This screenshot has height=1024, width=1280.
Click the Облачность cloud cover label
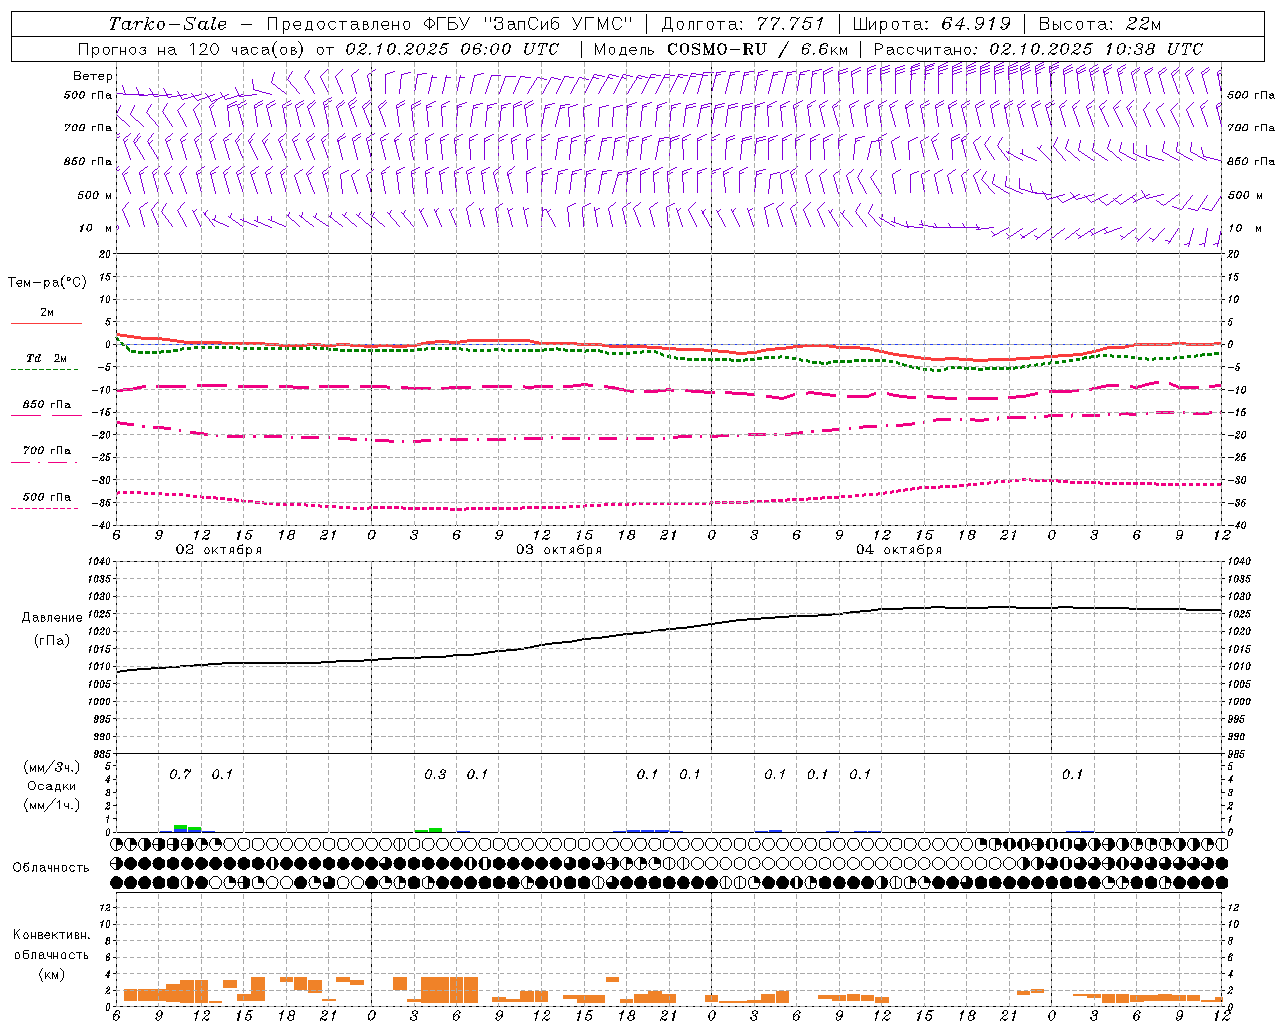coord(51,867)
